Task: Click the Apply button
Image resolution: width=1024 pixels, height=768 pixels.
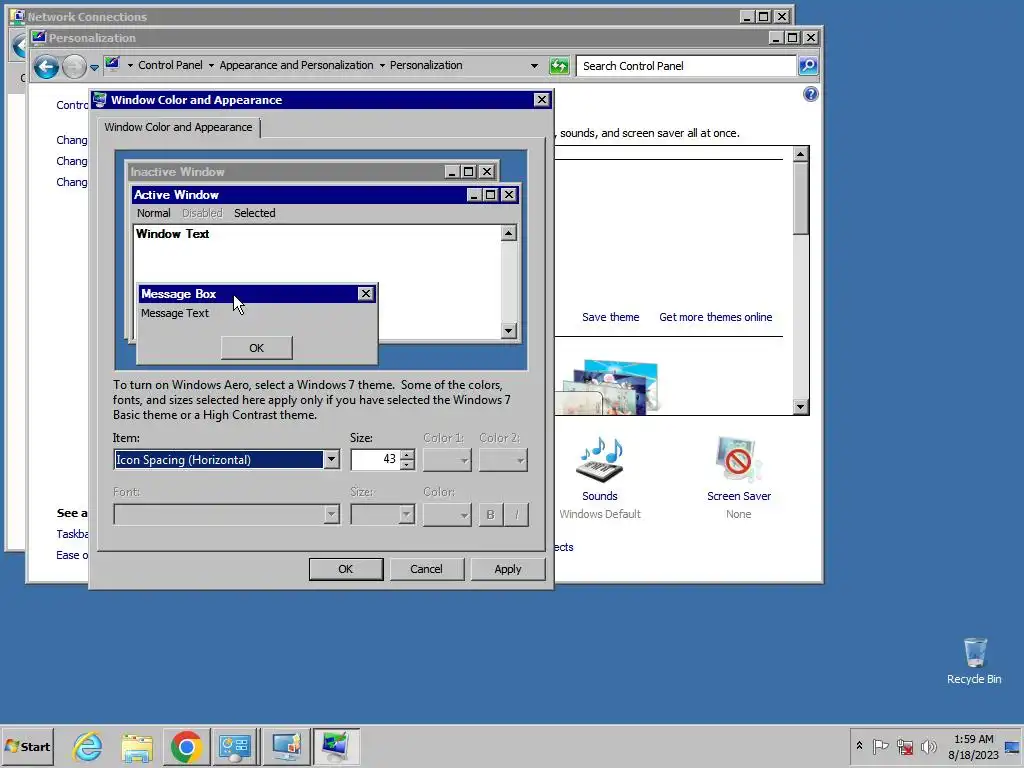Action: pos(508,569)
